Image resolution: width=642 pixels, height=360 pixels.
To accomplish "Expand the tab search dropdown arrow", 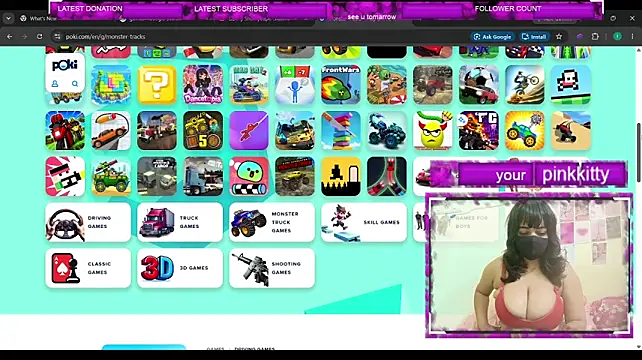I will pyautogui.click(x=8, y=18).
